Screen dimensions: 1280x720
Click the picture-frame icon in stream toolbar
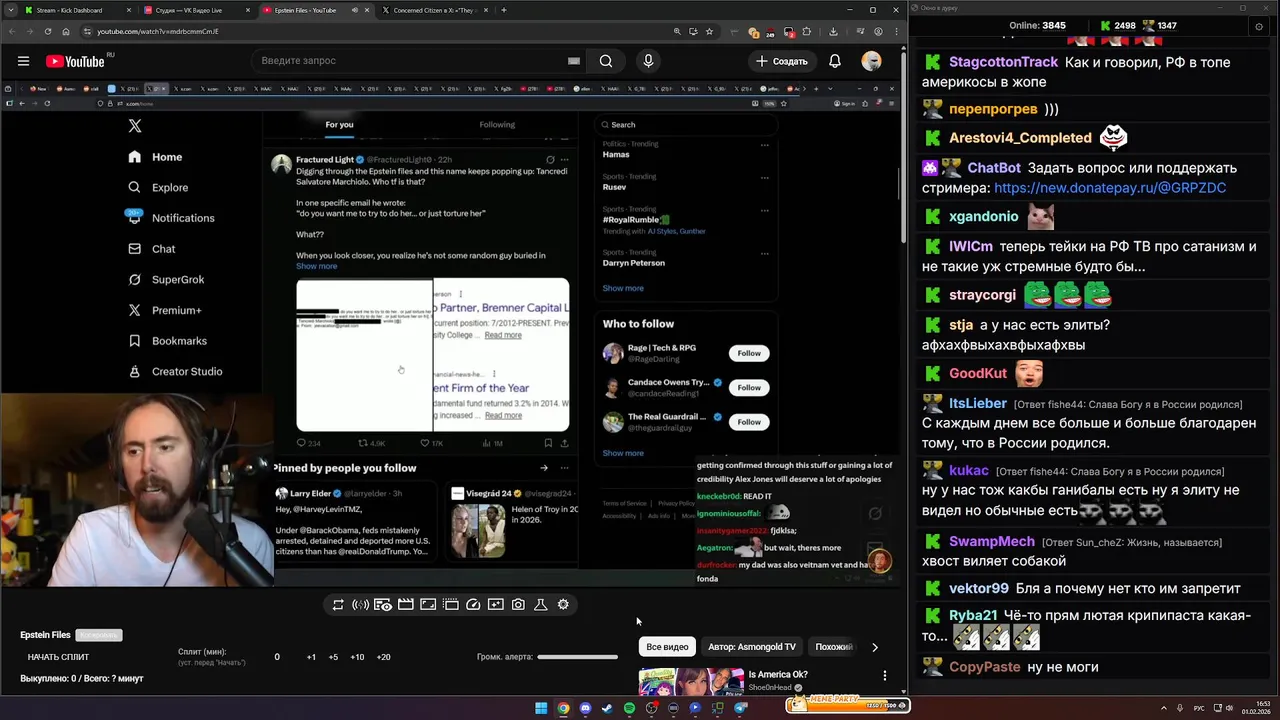click(x=428, y=605)
